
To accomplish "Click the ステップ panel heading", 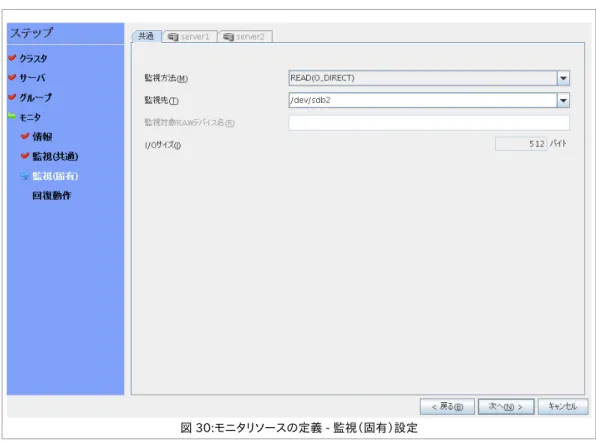I will tap(32, 33).
